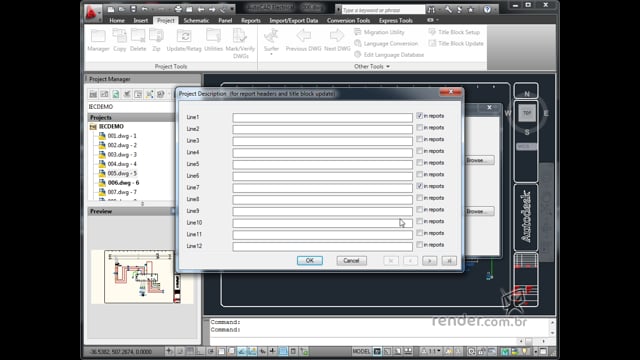640x360 pixels.
Task: Open the Import/Export Data tab
Action: click(x=293, y=20)
